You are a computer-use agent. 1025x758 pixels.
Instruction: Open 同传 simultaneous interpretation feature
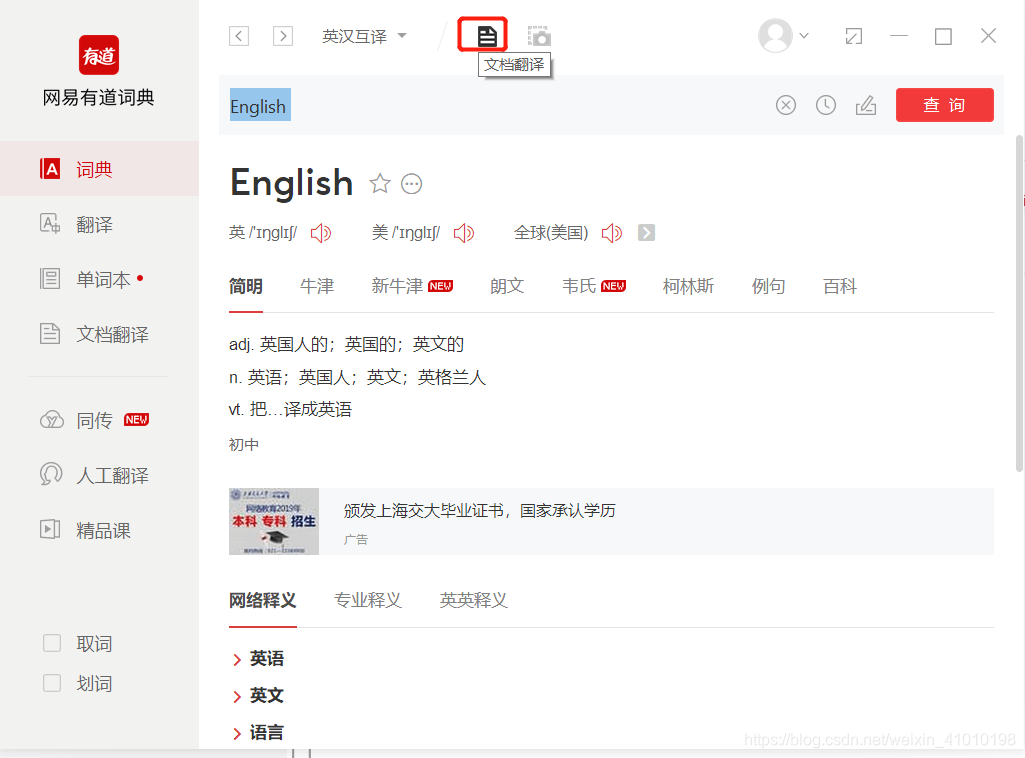pyautogui.click(x=93, y=420)
